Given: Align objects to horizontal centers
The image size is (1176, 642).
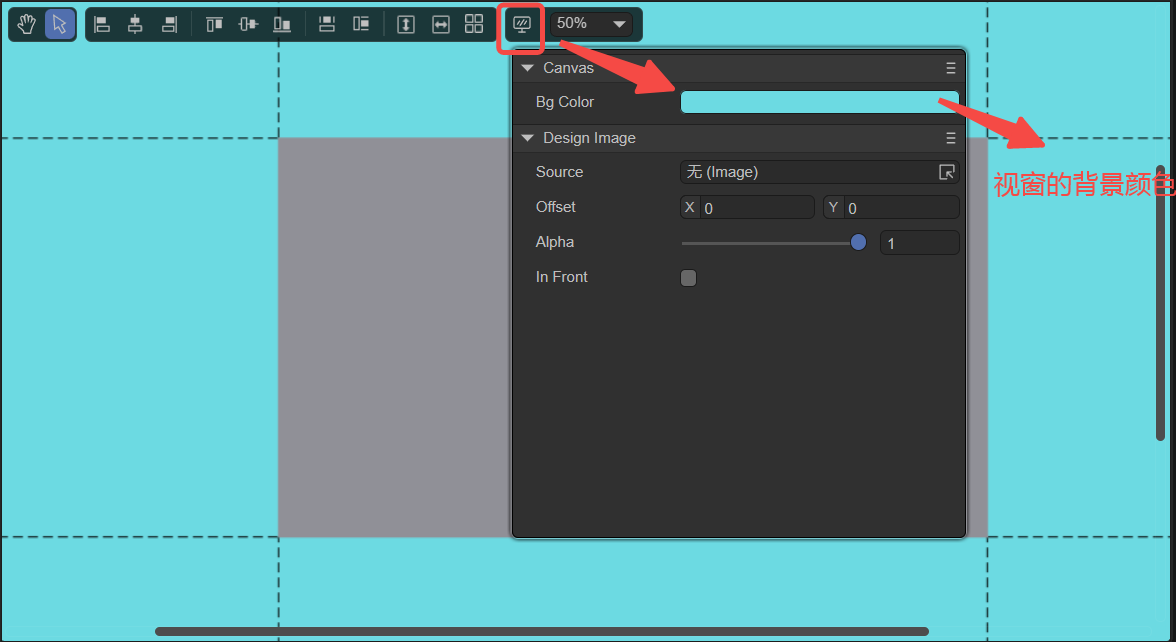Looking at the screenshot, I should click(135, 24).
